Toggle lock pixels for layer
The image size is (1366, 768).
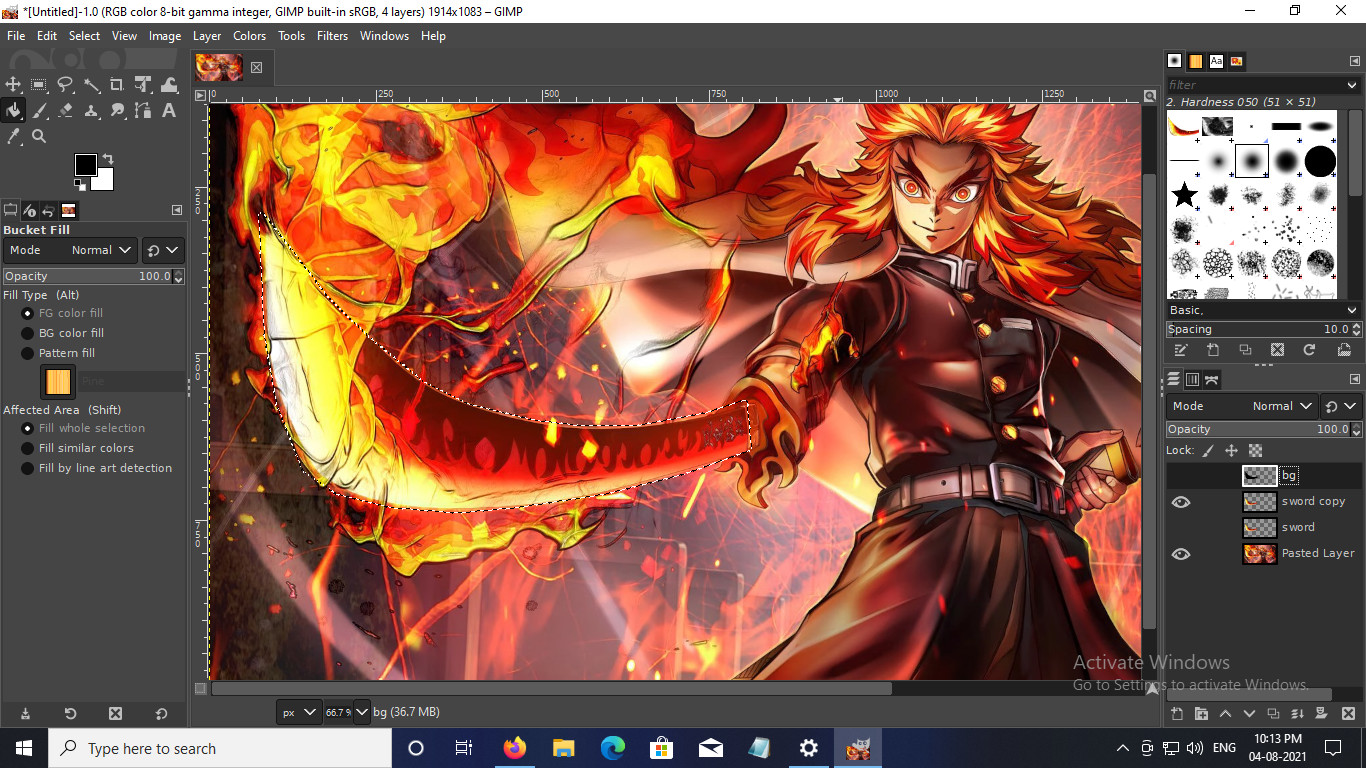pyautogui.click(x=1208, y=451)
